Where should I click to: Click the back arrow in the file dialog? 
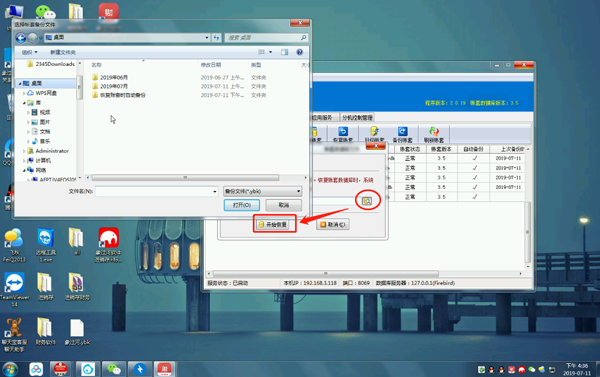(x=21, y=38)
